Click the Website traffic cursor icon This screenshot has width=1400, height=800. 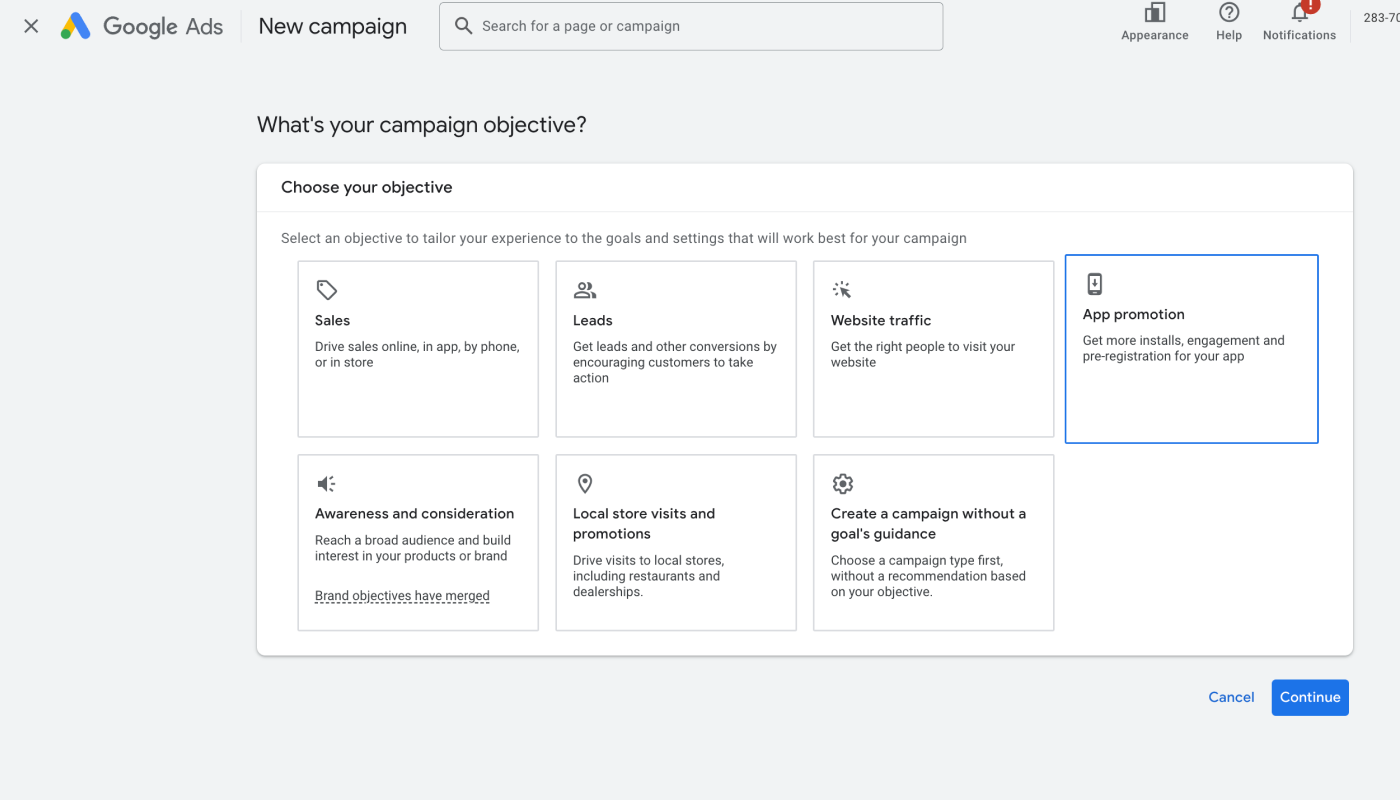[x=842, y=290]
